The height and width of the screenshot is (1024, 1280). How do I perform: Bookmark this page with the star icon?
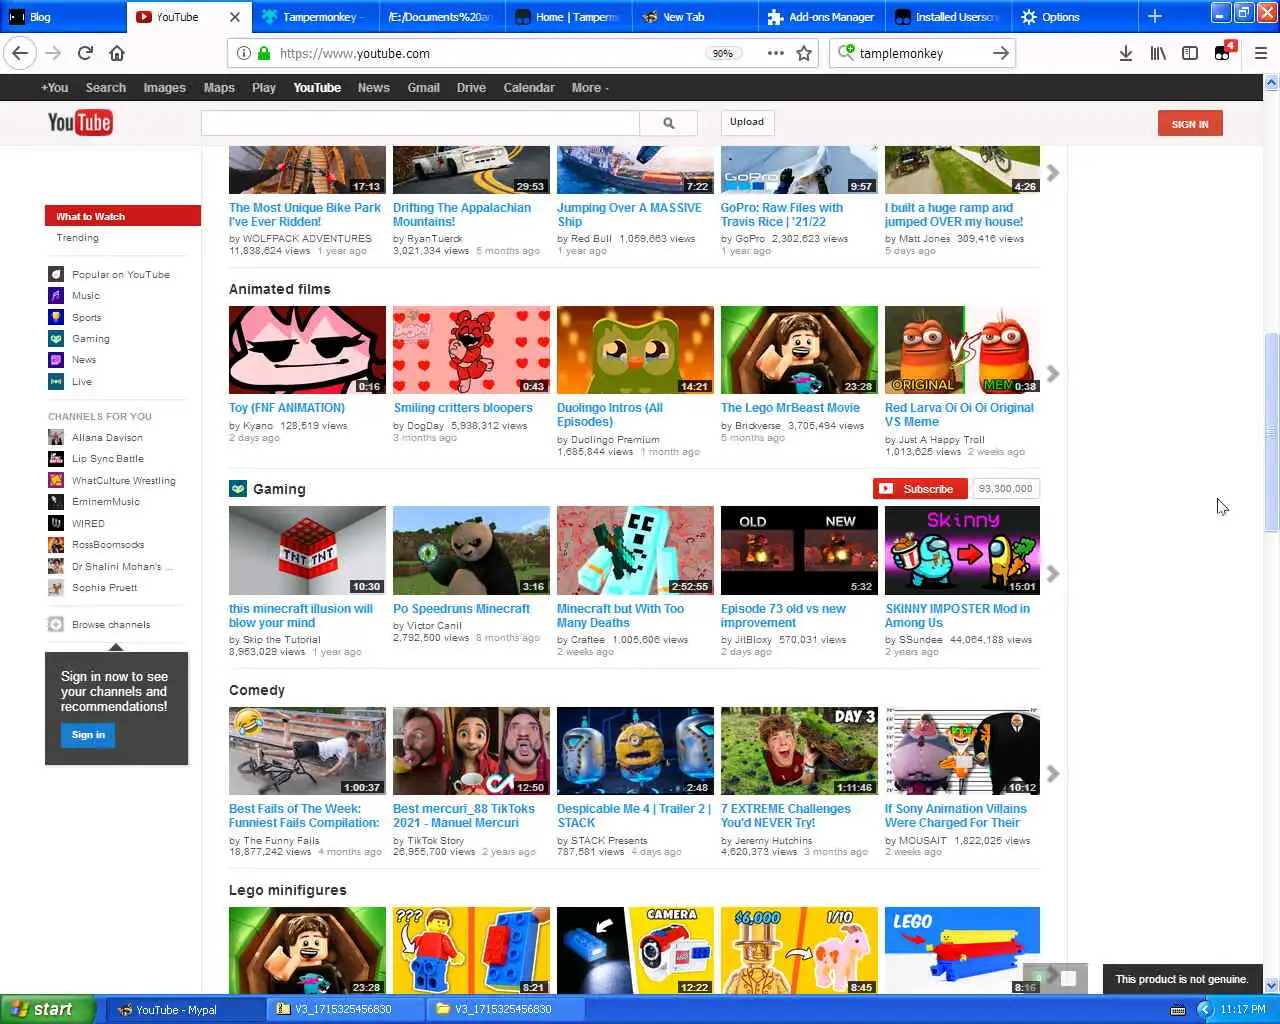(x=804, y=53)
